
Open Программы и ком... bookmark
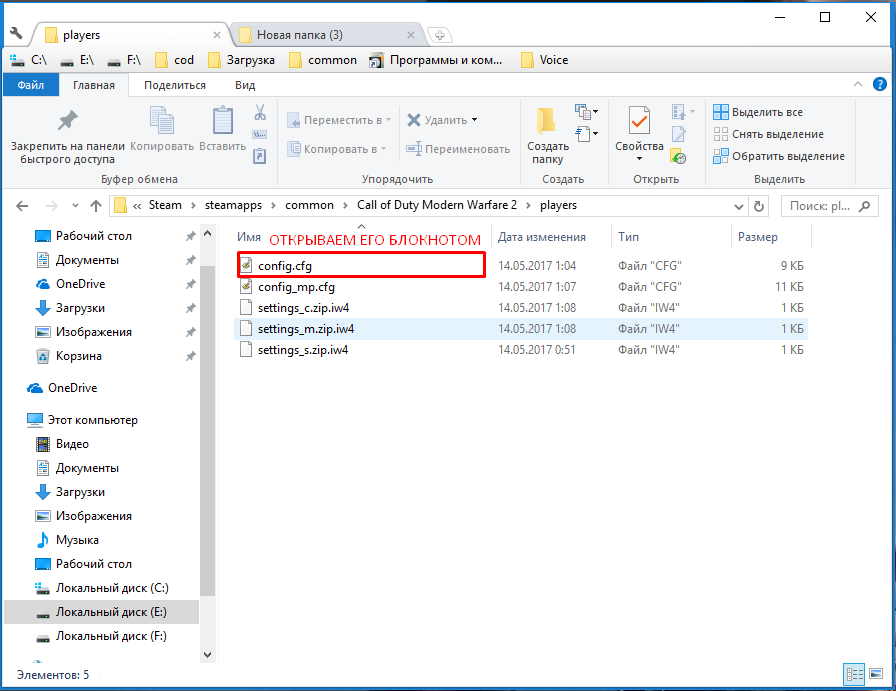click(x=436, y=60)
